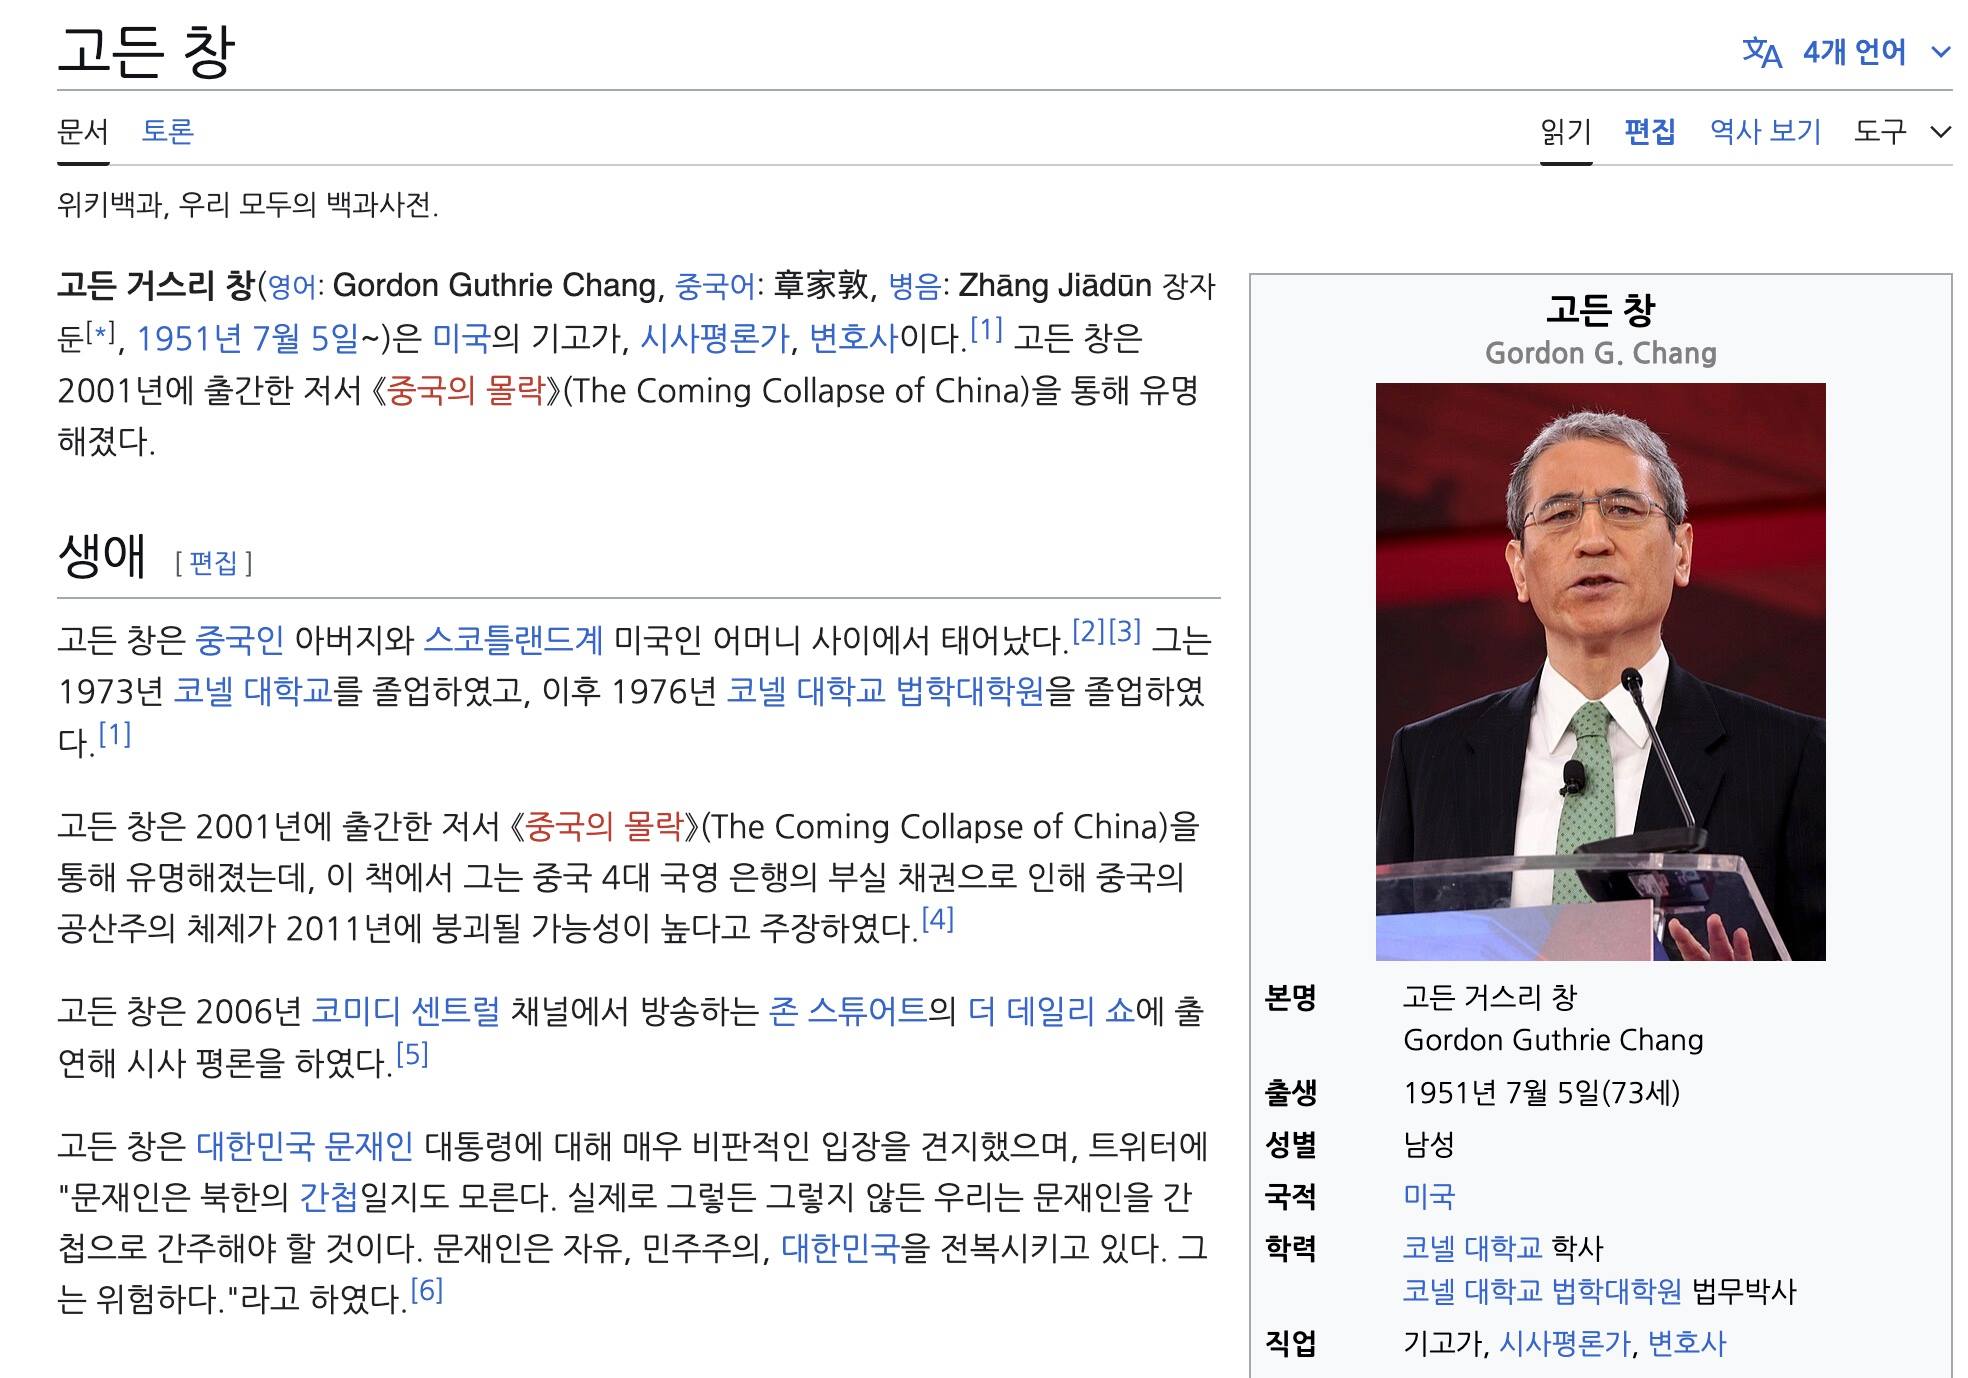Click red 중국의 몰락 link in 생애 section
The image size is (1968, 1378).
pos(603,827)
